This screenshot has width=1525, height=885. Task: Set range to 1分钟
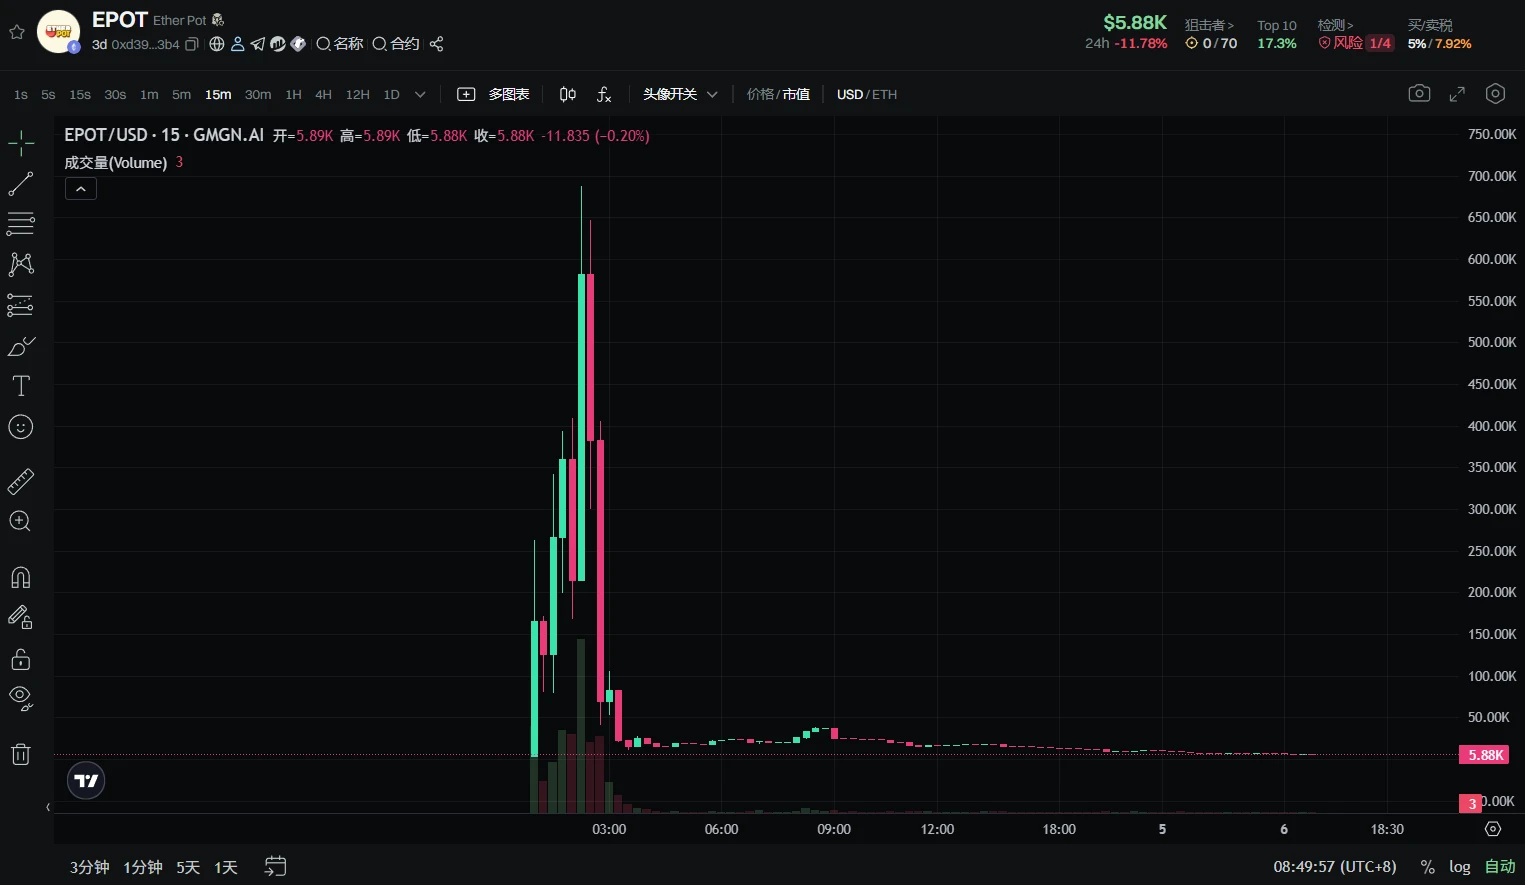tap(143, 867)
